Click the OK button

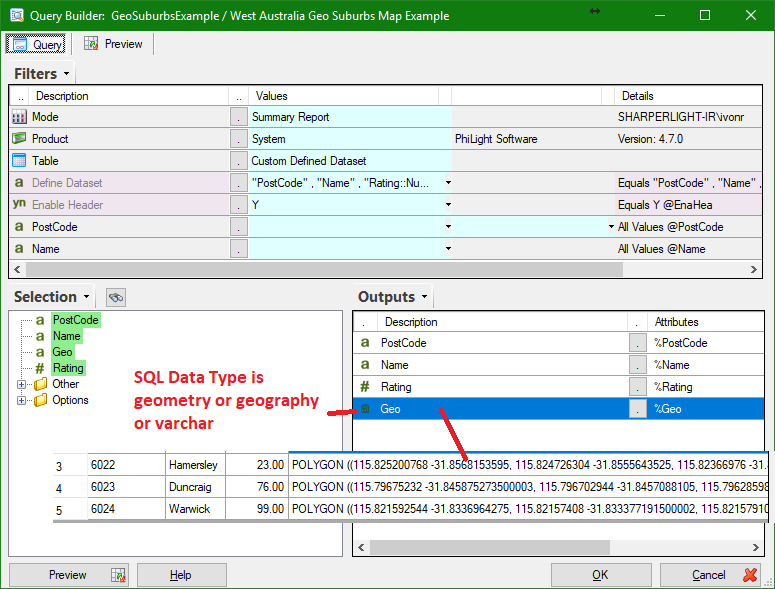pyautogui.click(x=601, y=575)
